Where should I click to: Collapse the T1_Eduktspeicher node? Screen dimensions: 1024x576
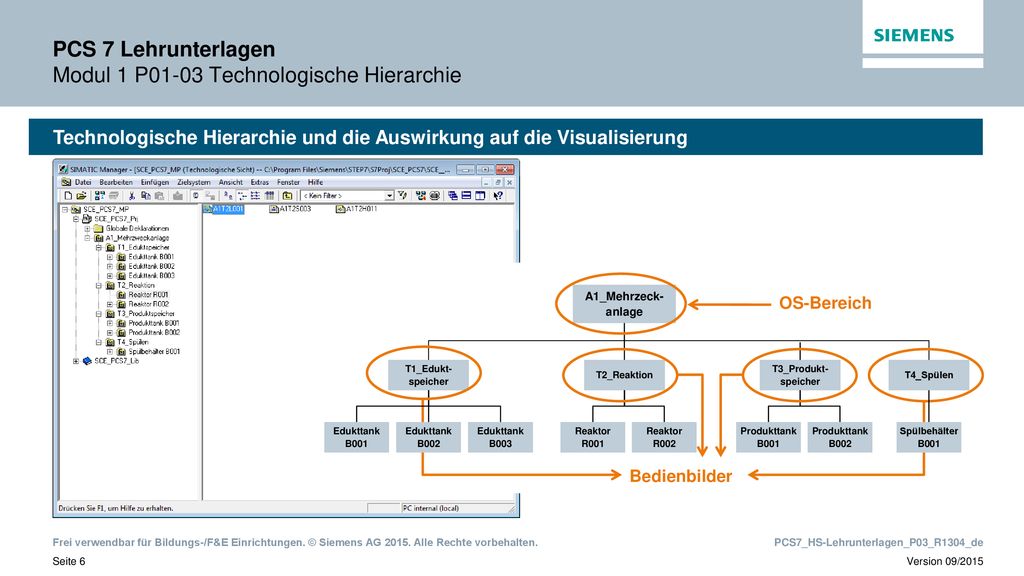pos(99,248)
